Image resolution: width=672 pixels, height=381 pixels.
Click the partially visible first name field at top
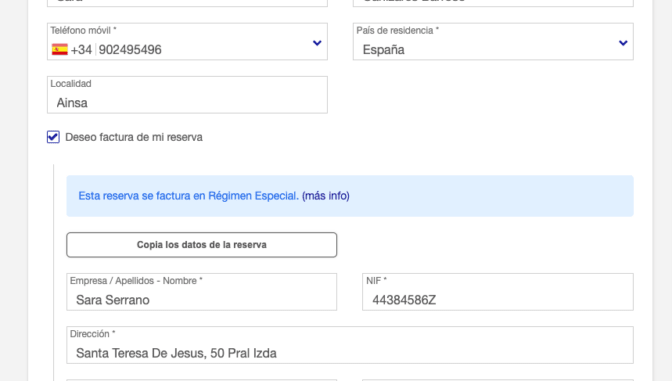[187, 2]
